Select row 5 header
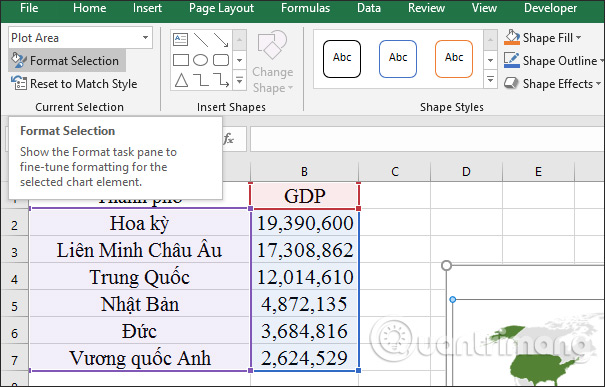 point(14,306)
